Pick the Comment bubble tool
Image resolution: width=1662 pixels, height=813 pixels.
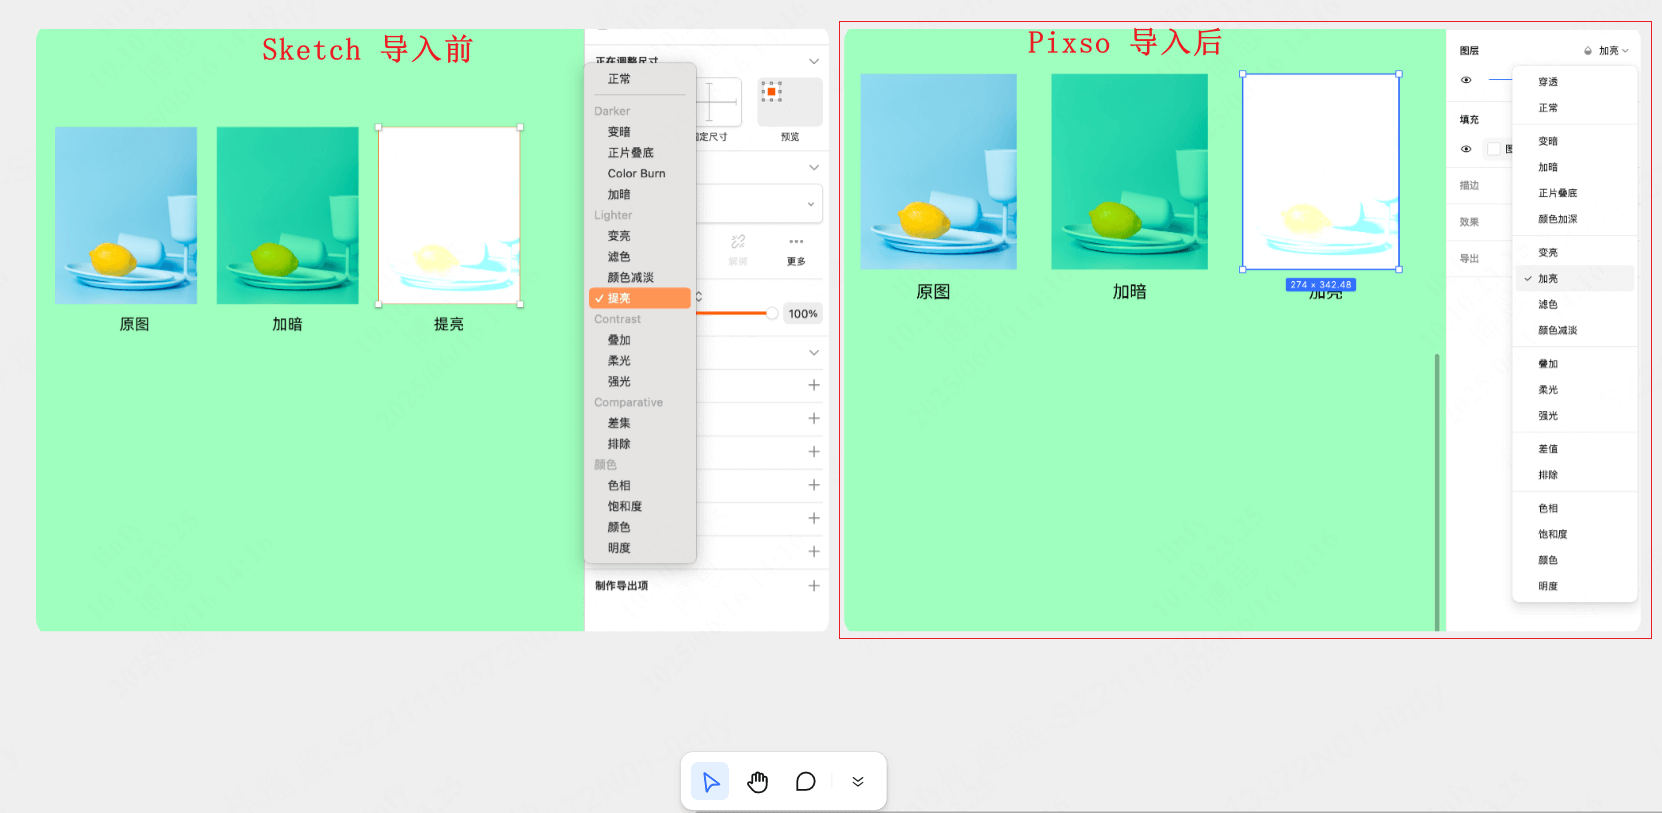[805, 782]
